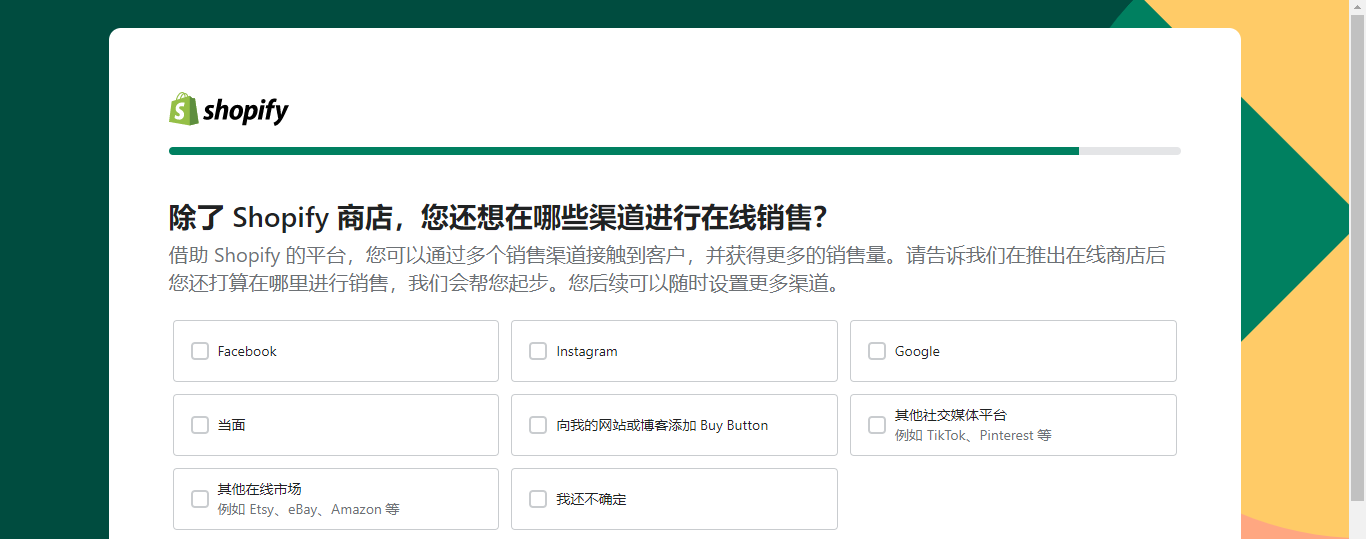This screenshot has width=1366, height=539.
Task: Check the Facebook checkbox
Action: click(200, 351)
